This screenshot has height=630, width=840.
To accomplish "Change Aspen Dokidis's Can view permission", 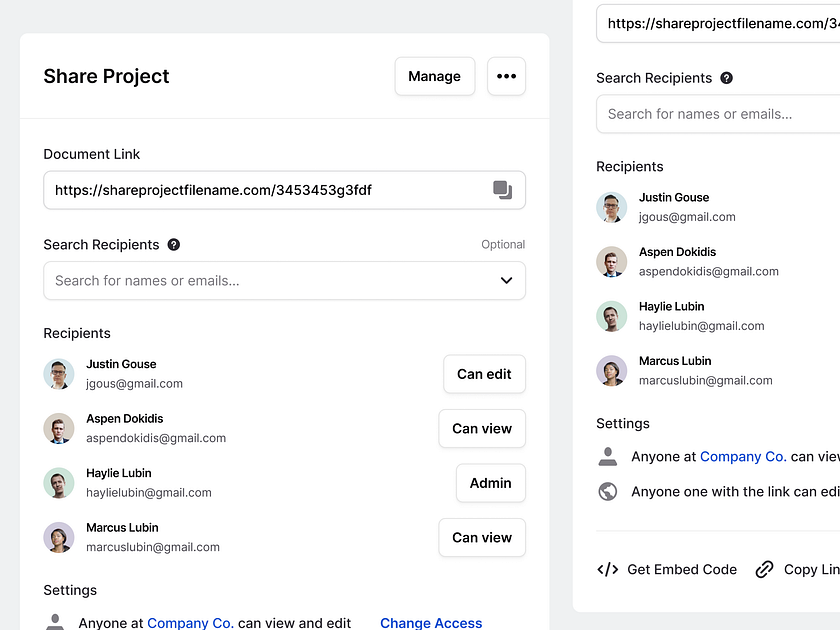I will pyautogui.click(x=482, y=428).
